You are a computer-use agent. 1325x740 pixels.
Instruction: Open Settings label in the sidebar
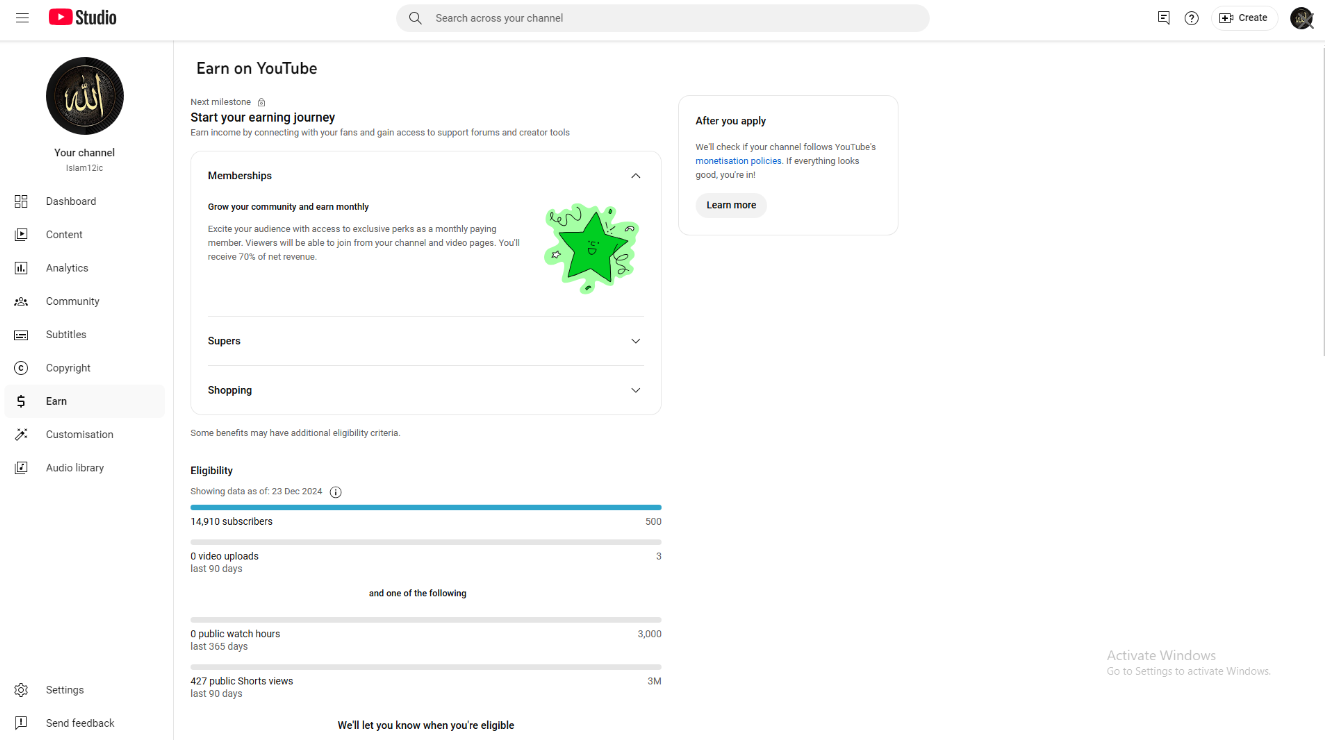click(65, 690)
